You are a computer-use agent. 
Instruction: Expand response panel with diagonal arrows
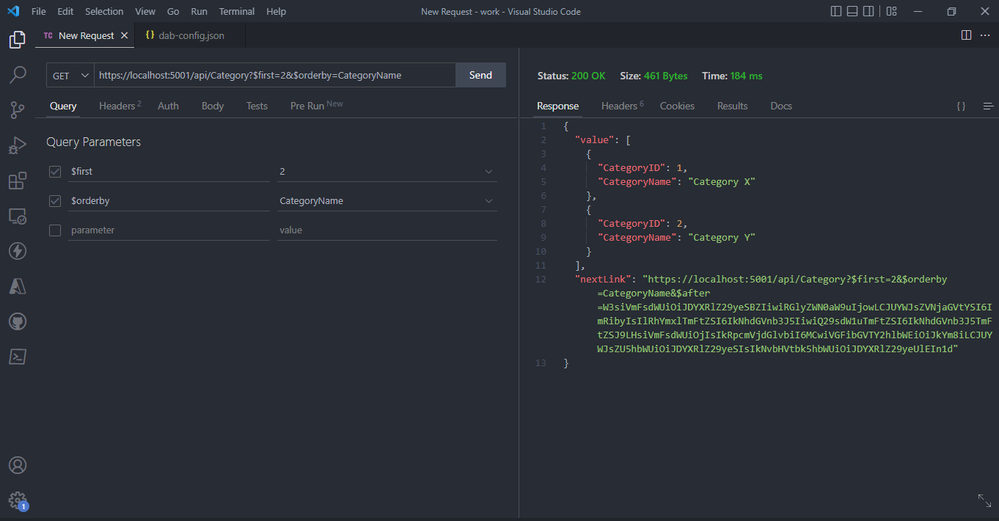point(984,501)
